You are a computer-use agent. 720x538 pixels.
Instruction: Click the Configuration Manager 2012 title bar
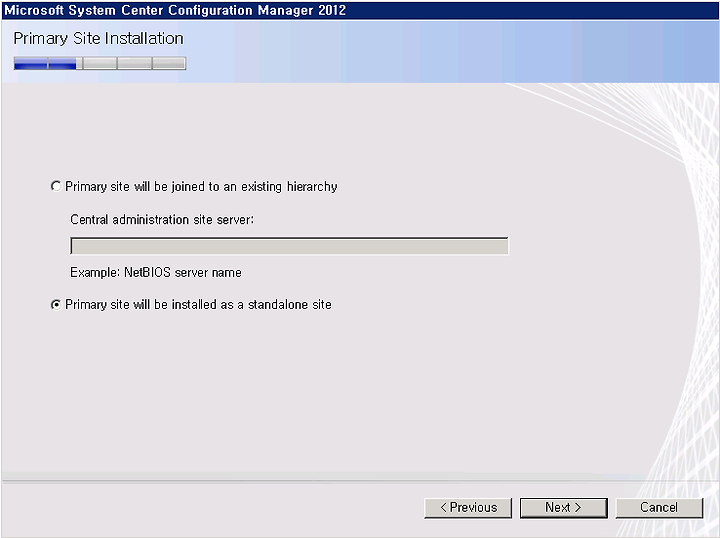tap(360, 10)
